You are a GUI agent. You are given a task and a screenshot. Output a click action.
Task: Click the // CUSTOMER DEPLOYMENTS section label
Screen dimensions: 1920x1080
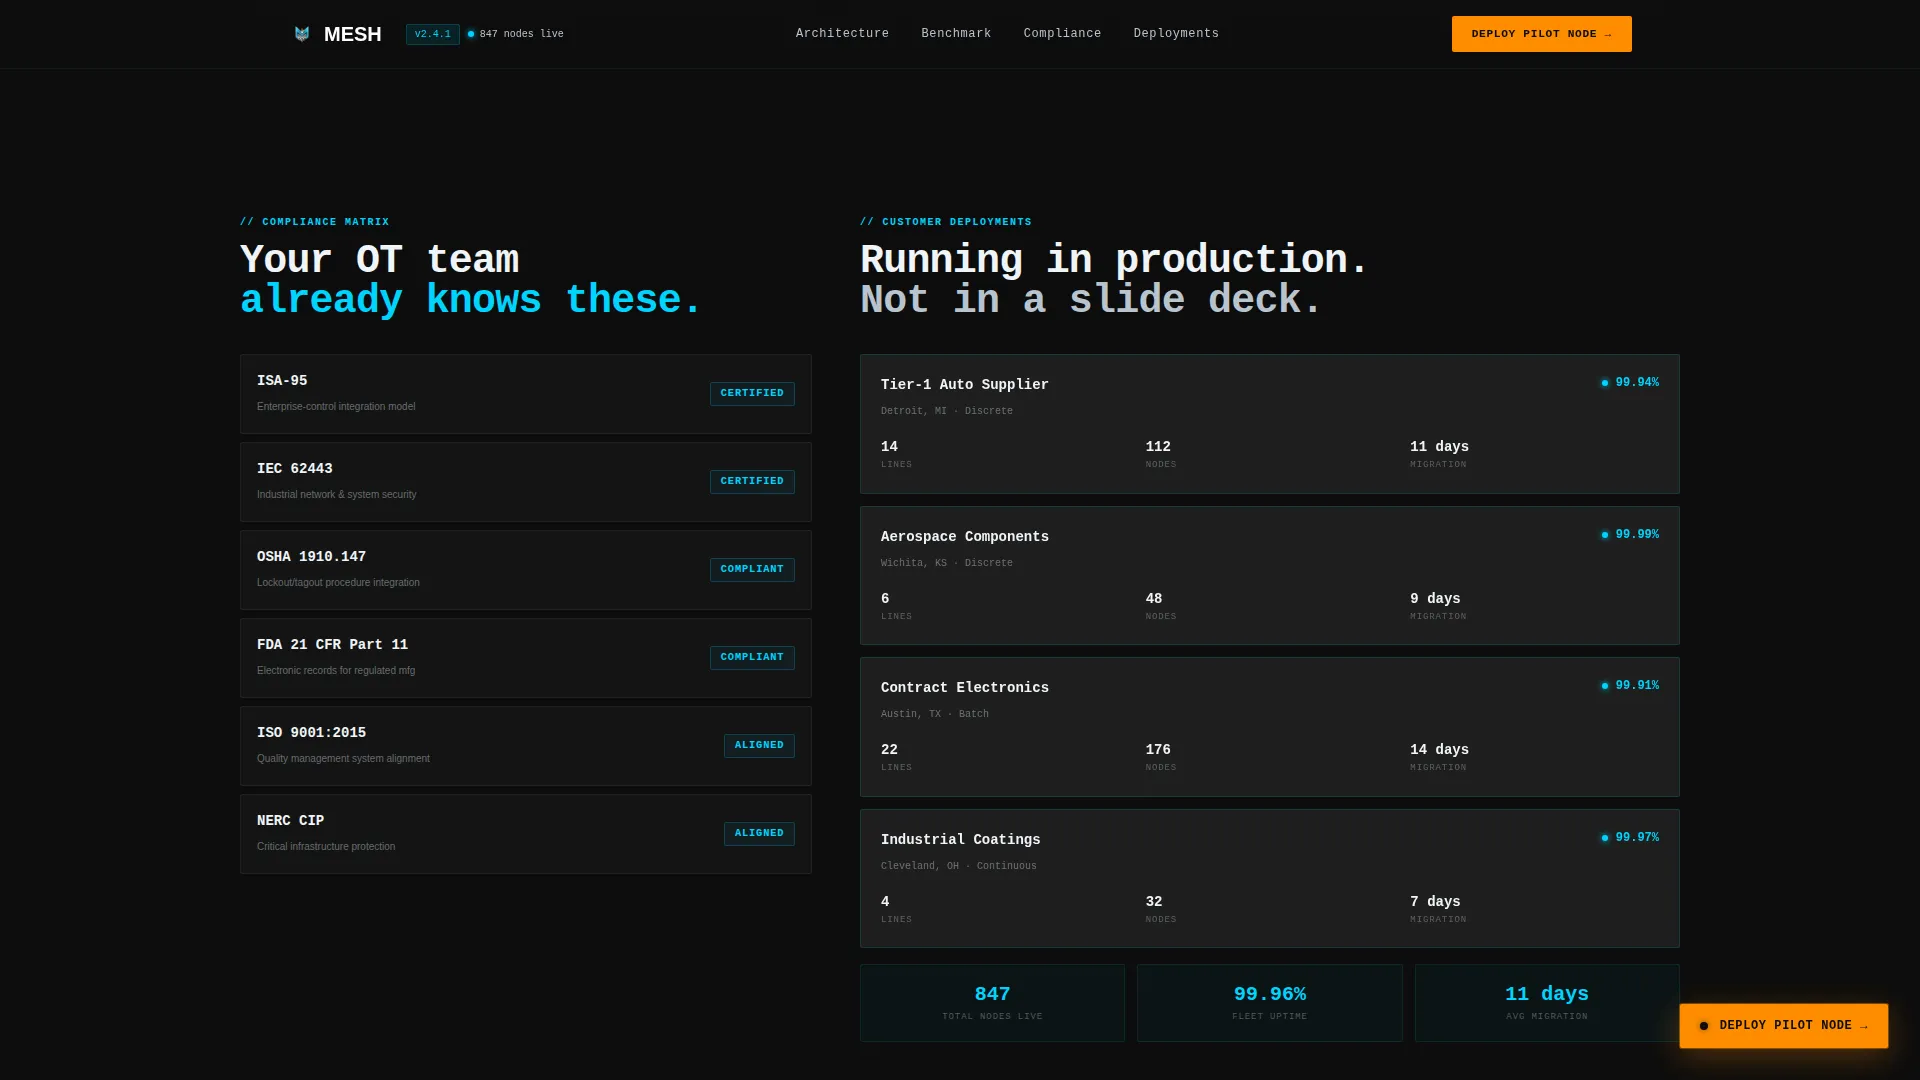(x=945, y=222)
